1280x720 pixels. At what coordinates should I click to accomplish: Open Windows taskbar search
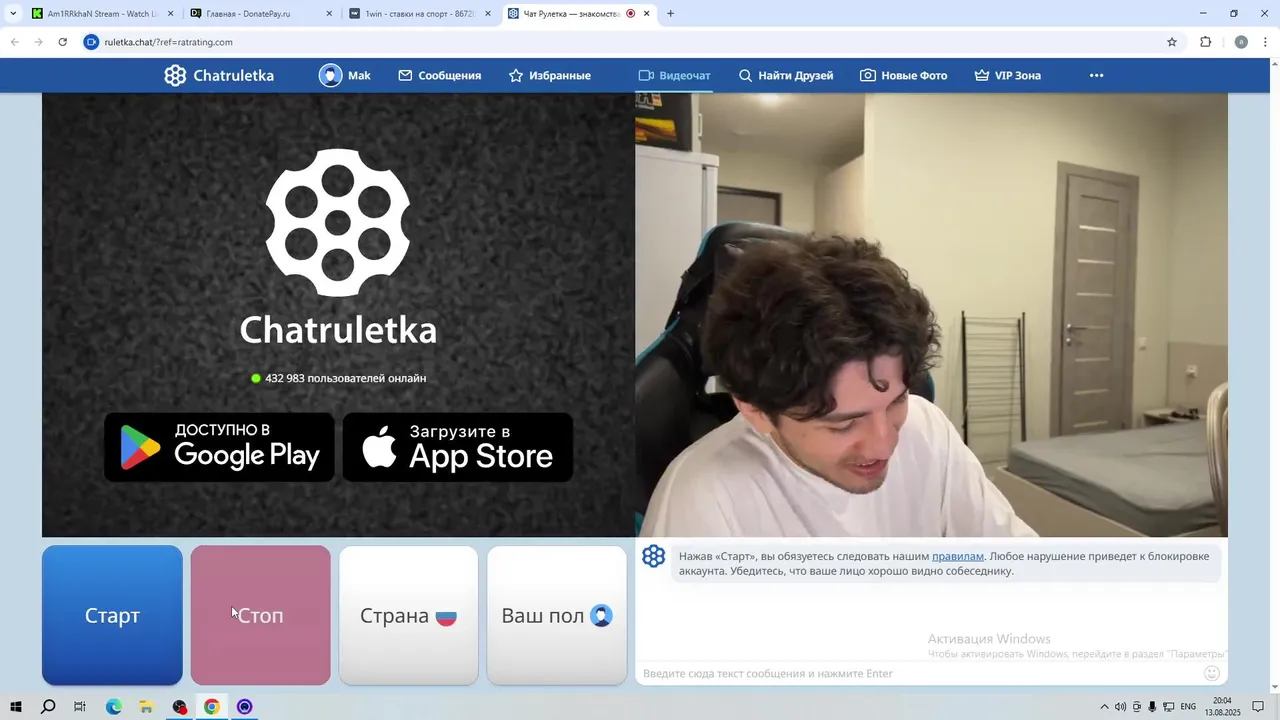[x=48, y=707]
